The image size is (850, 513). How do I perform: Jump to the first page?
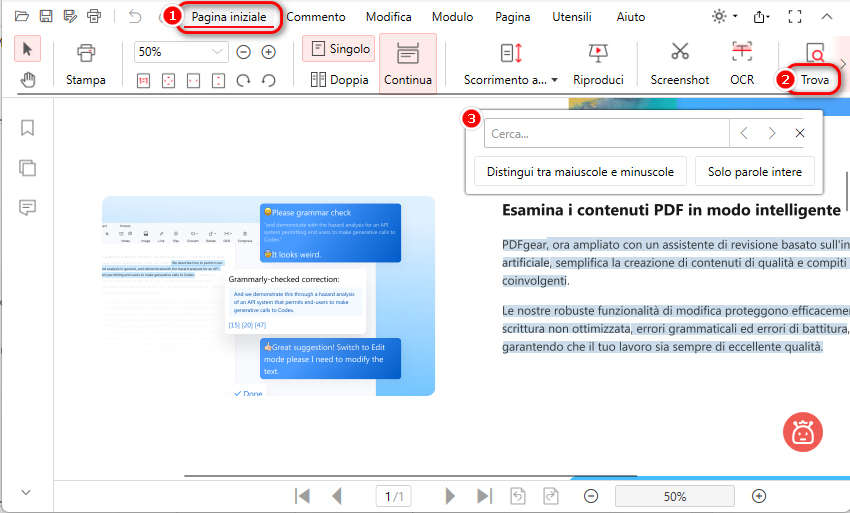pyautogui.click(x=302, y=496)
